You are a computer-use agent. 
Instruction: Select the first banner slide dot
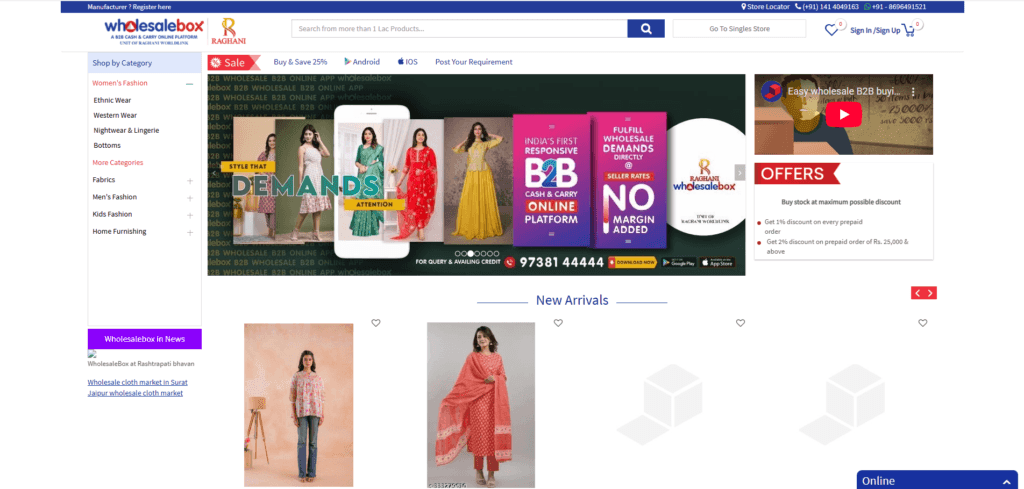point(458,253)
